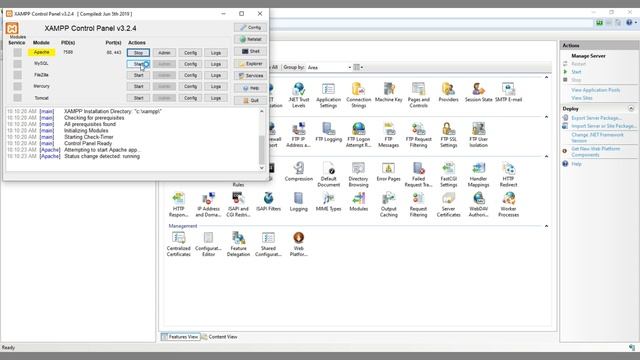Open XAMPP Netstat button
The image size is (640, 360).
pos(250,39)
